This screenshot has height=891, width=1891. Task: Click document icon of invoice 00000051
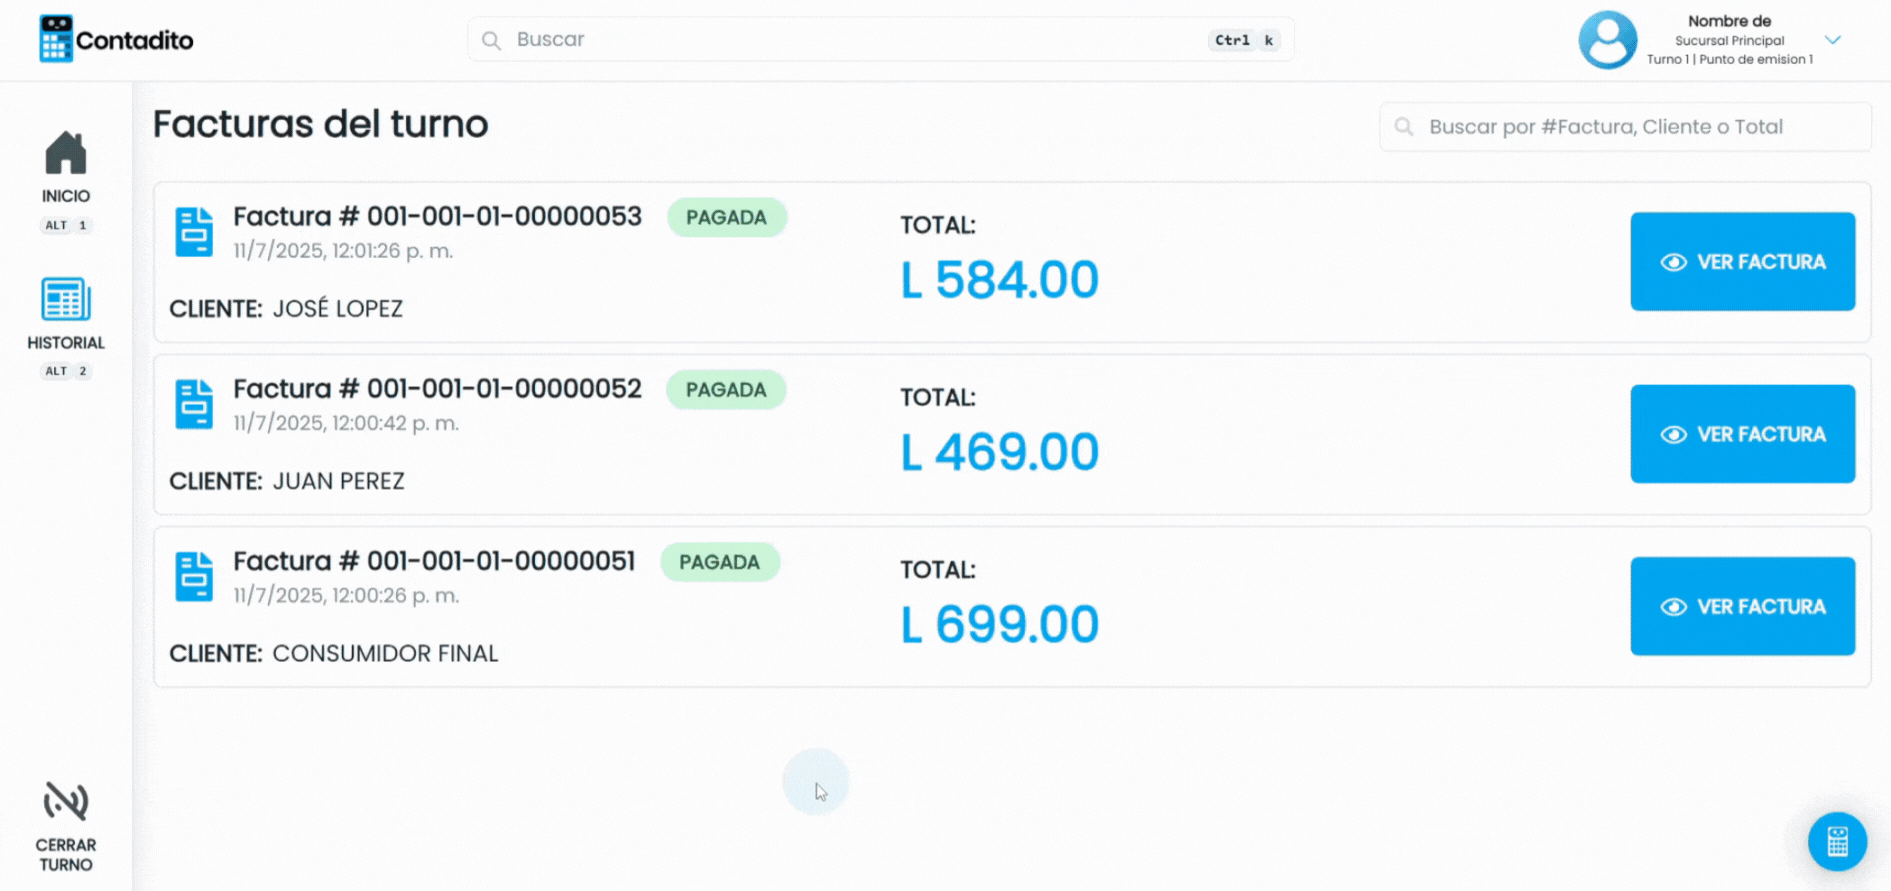pyautogui.click(x=194, y=576)
